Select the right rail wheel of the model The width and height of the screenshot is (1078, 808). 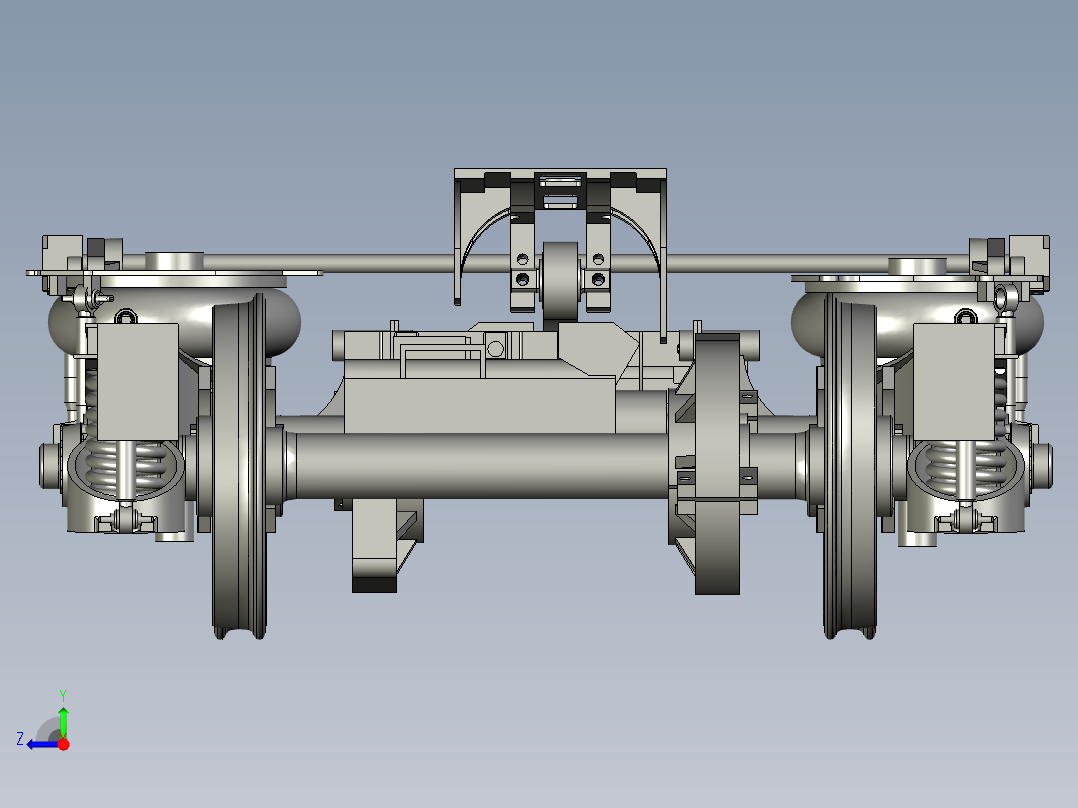point(850,466)
